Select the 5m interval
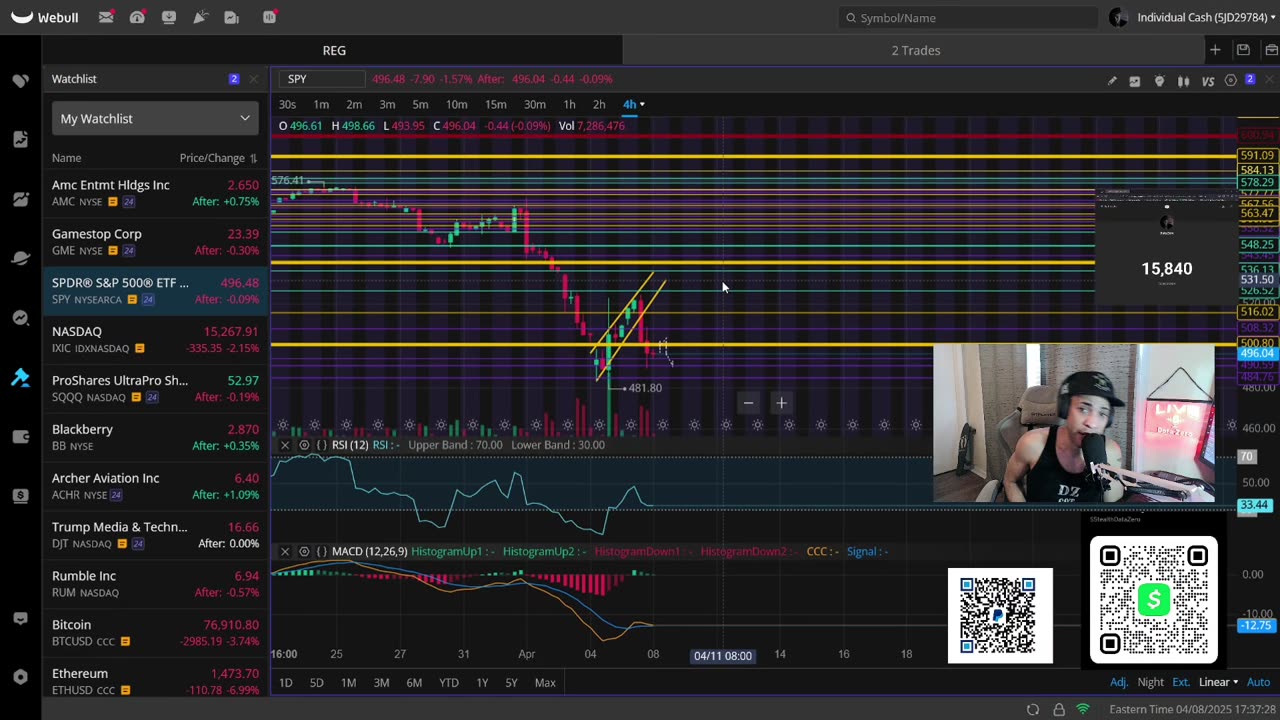Image resolution: width=1280 pixels, height=720 pixels. [x=420, y=104]
